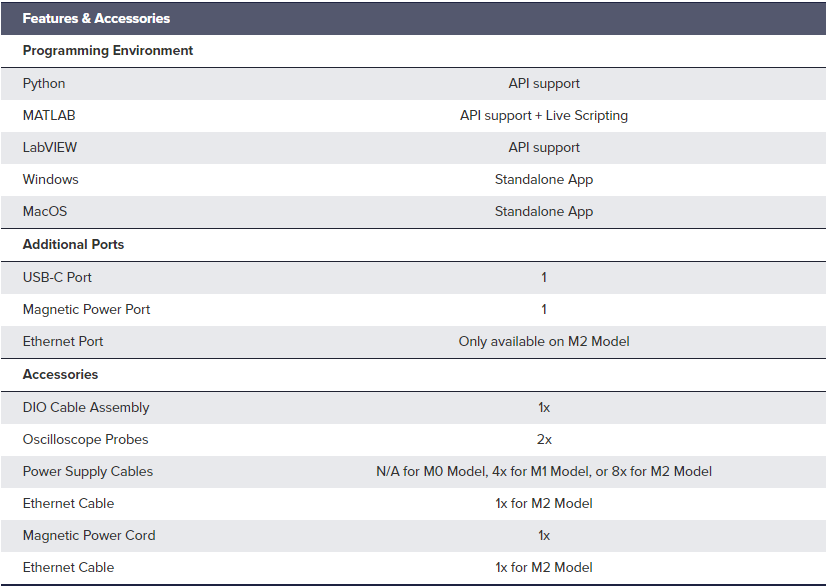Click the N/A for M0 Model cell
The image size is (829, 587).
(544, 472)
